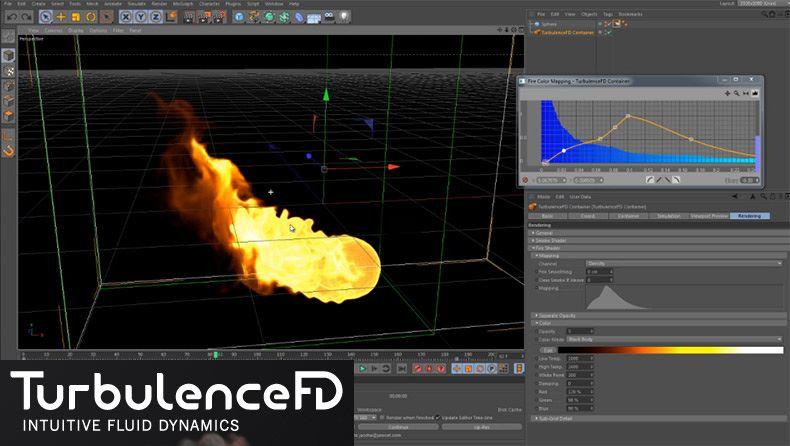Screen dimensions: 790x446
Task: Click the zoom icon in Fire Color Mapping
Action: (x=736, y=93)
